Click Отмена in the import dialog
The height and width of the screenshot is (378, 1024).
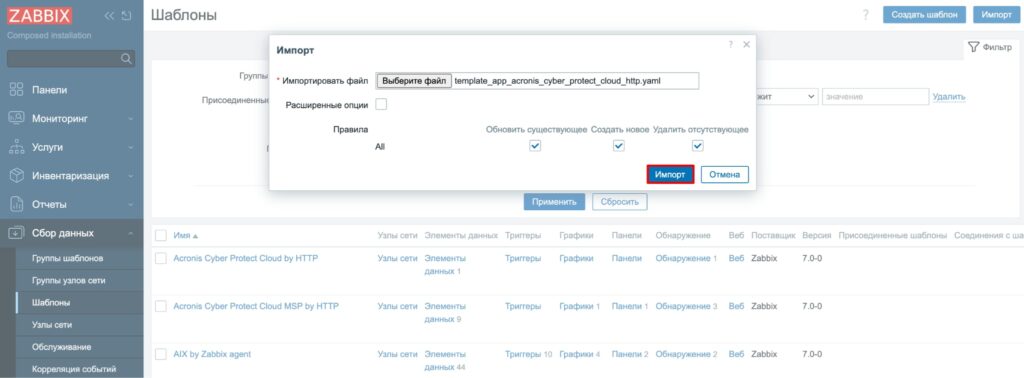point(724,174)
